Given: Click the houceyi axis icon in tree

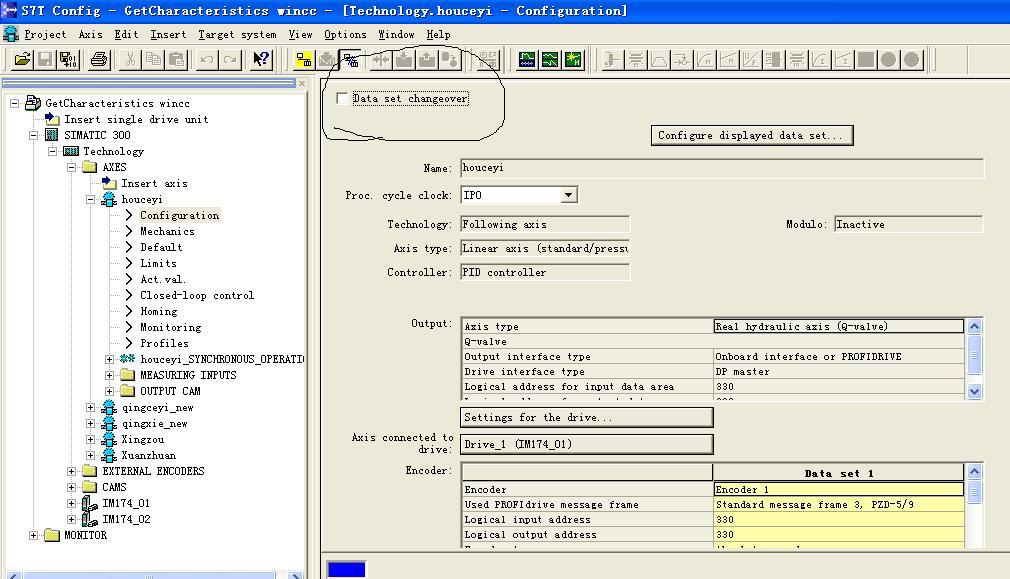Looking at the screenshot, I should [110, 199].
